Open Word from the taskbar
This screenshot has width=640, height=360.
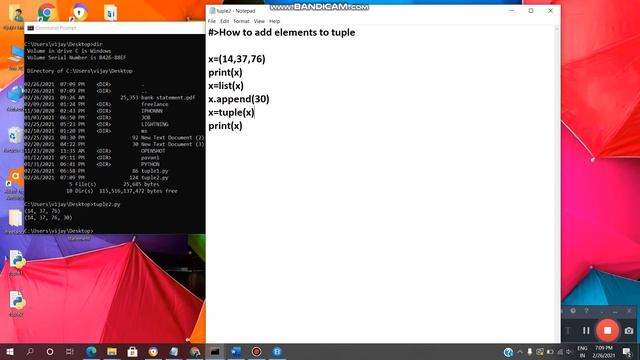click(236, 351)
